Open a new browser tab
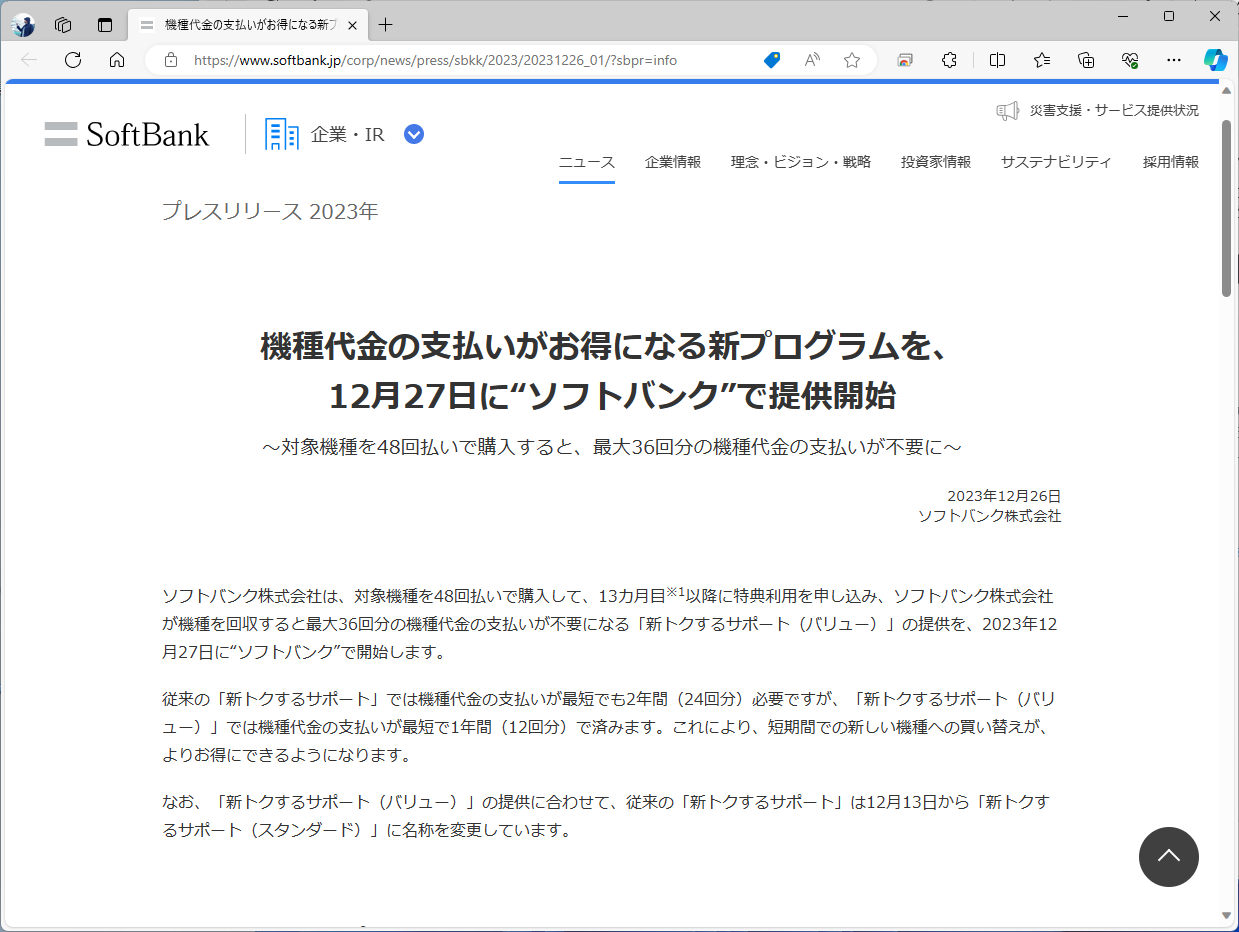 point(385,25)
